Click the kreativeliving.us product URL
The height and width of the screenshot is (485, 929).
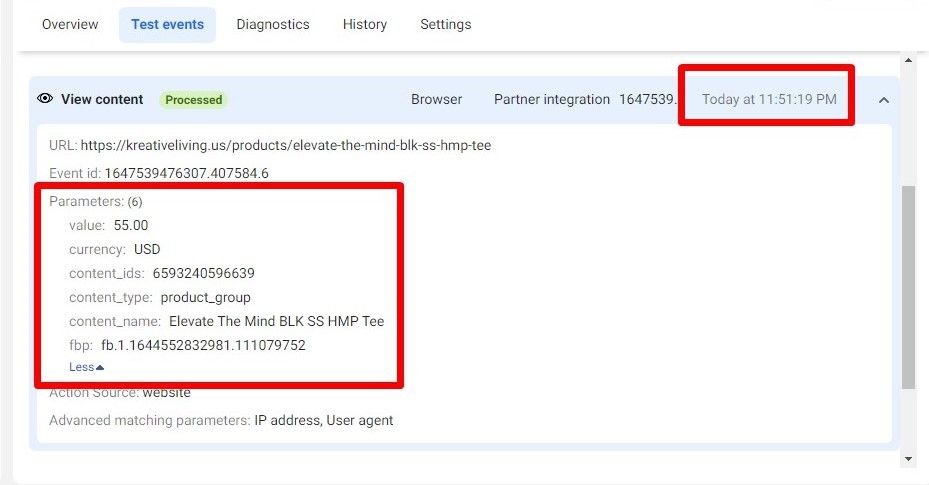tap(286, 145)
